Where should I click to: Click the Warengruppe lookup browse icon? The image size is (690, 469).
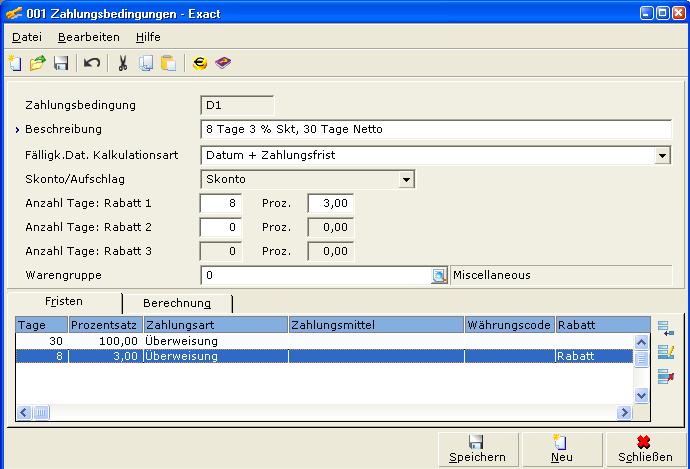click(439, 276)
